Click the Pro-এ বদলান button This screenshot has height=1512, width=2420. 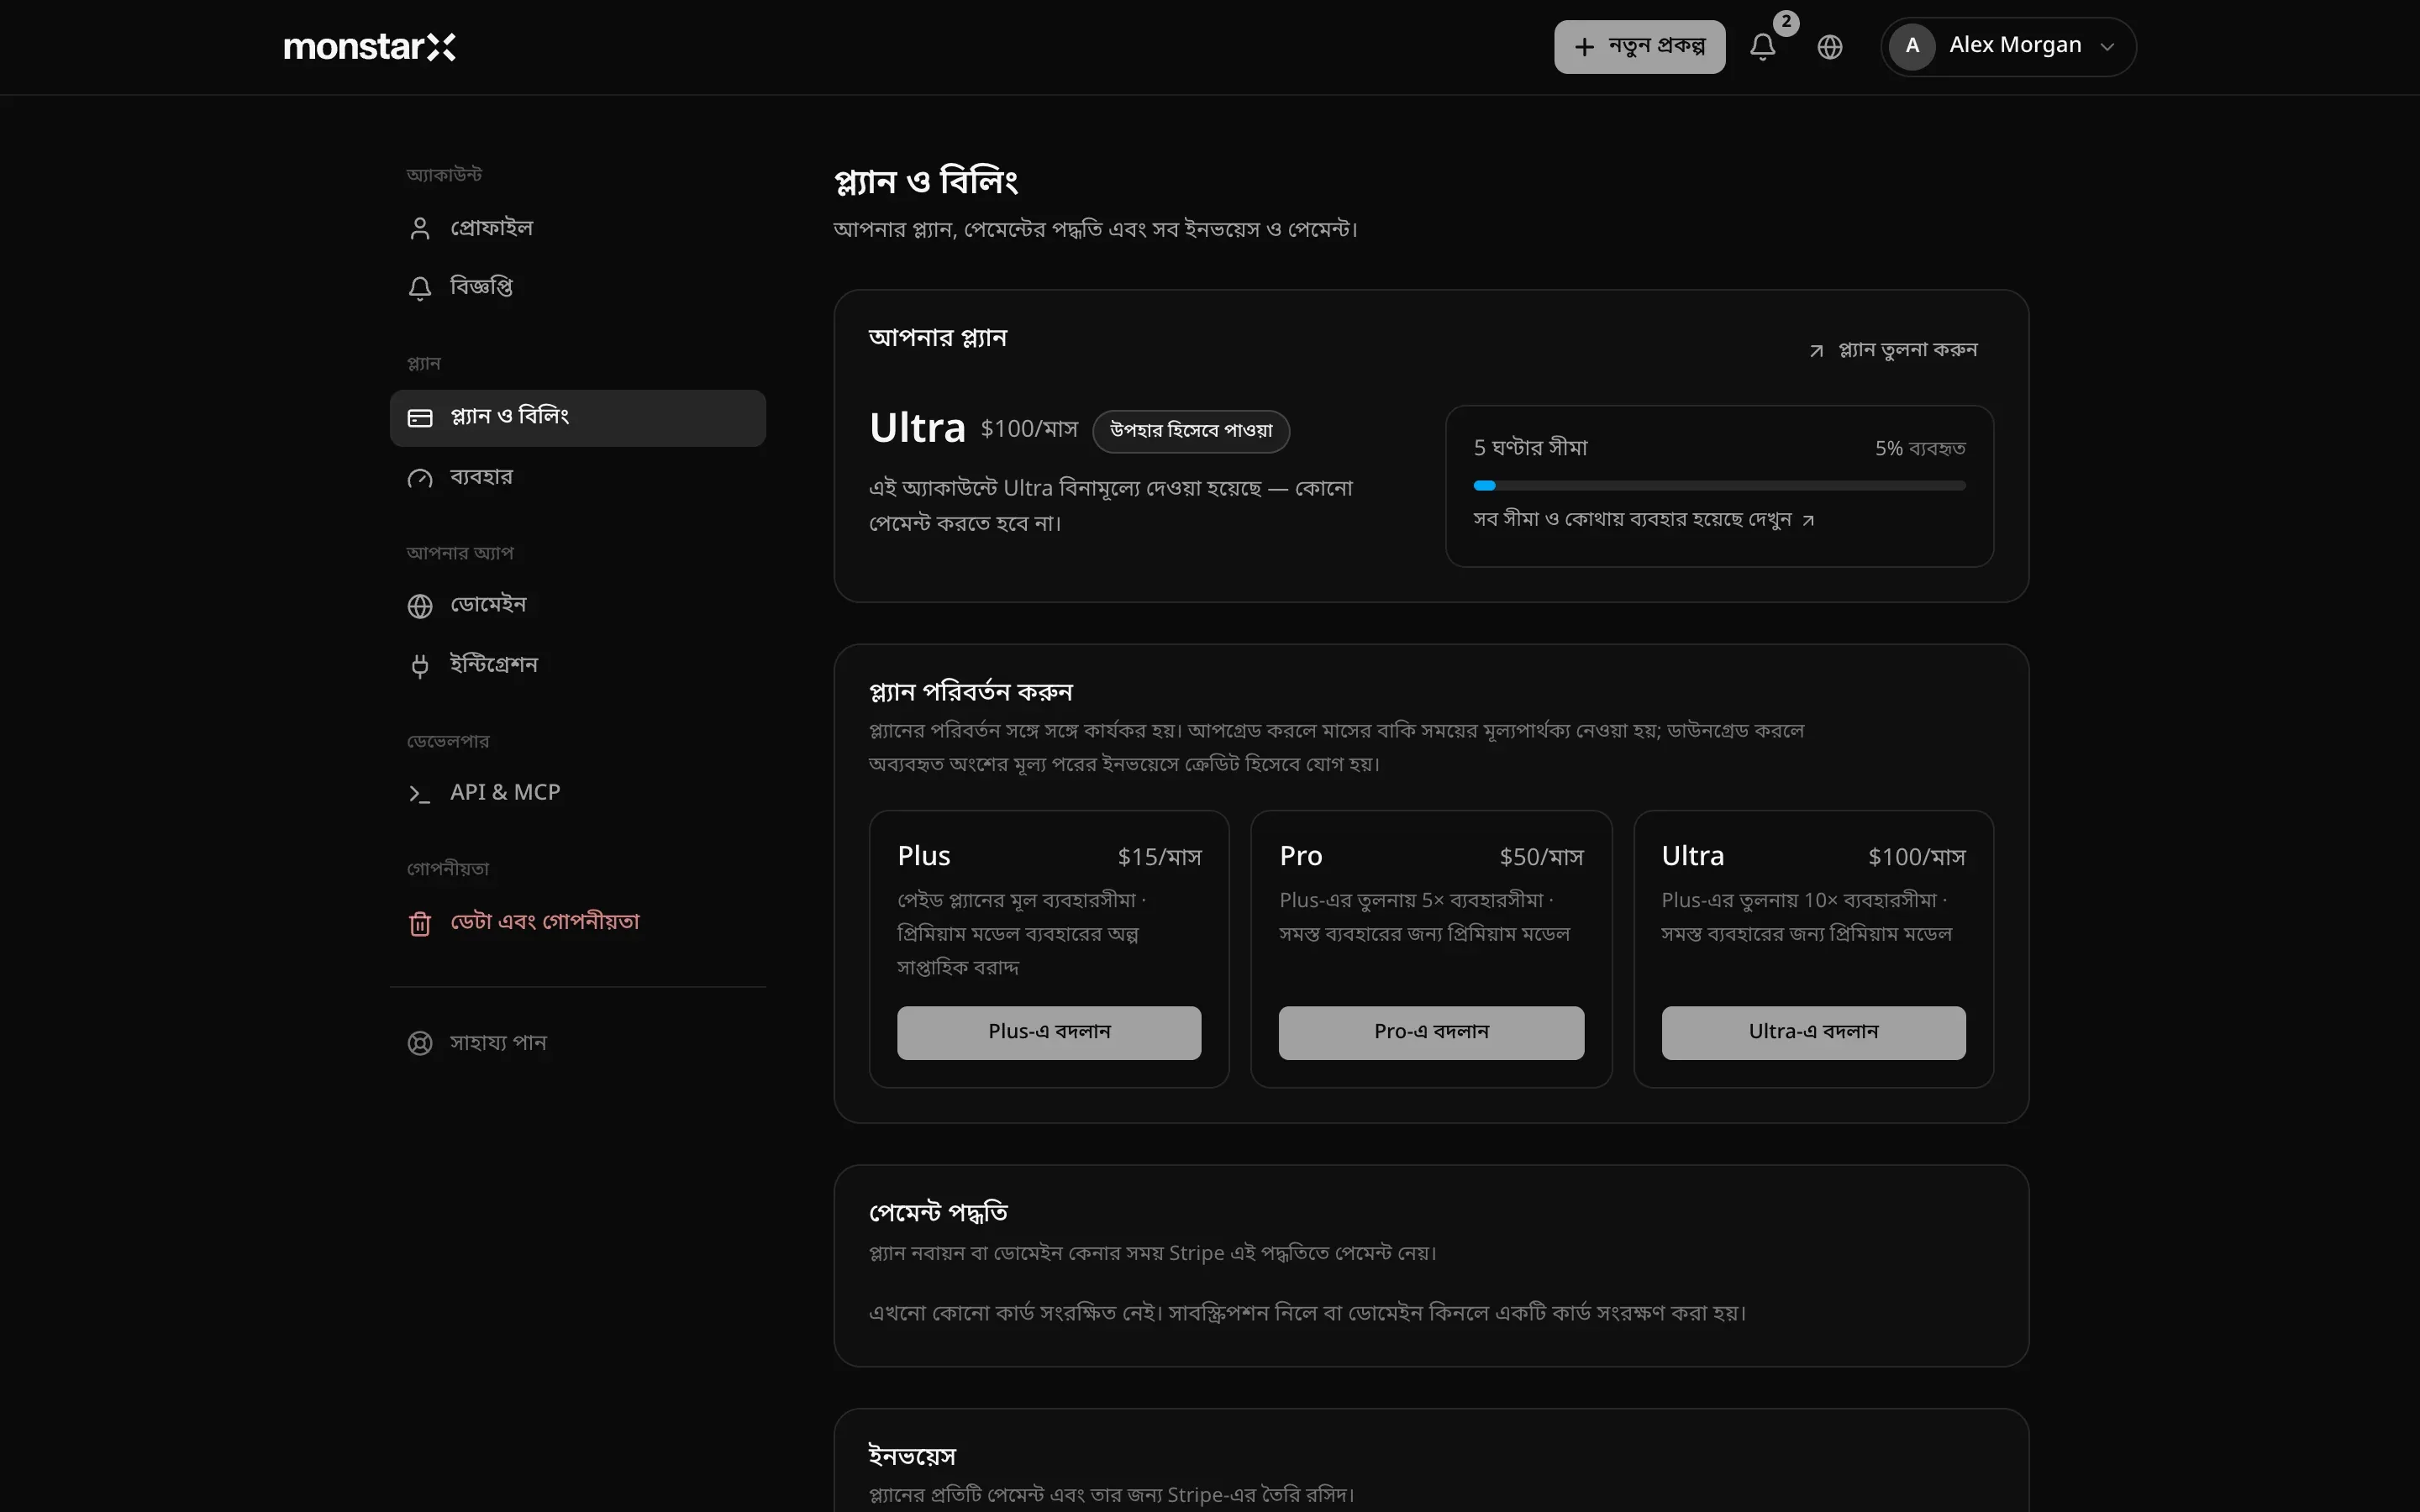tap(1431, 1033)
